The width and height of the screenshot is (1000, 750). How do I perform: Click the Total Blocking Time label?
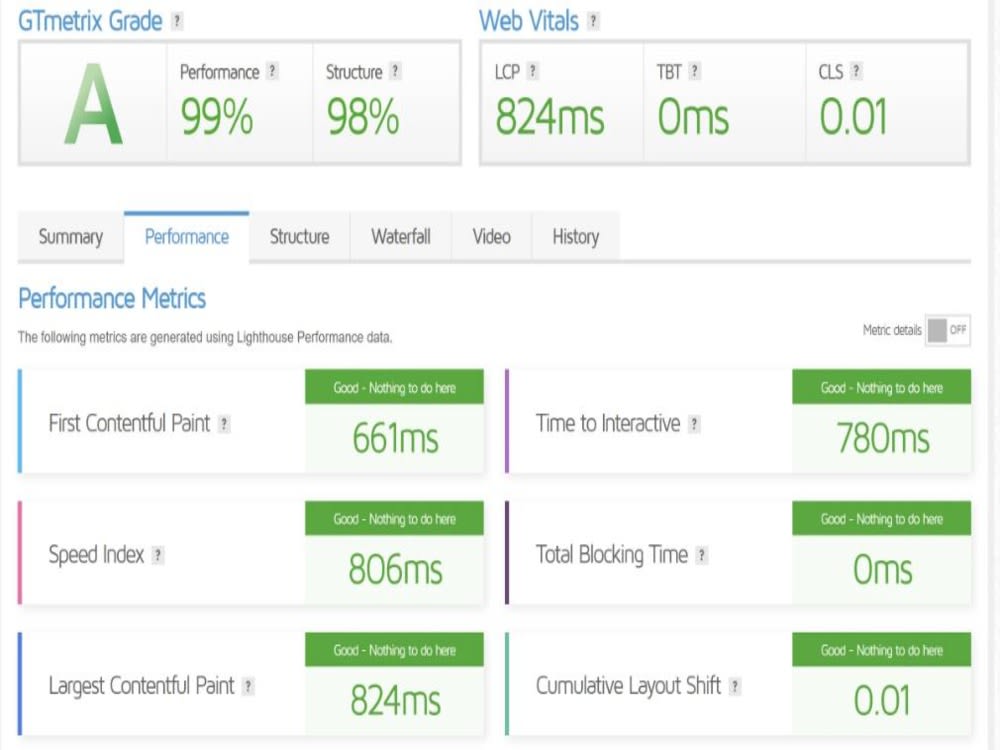tap(612, 555)
